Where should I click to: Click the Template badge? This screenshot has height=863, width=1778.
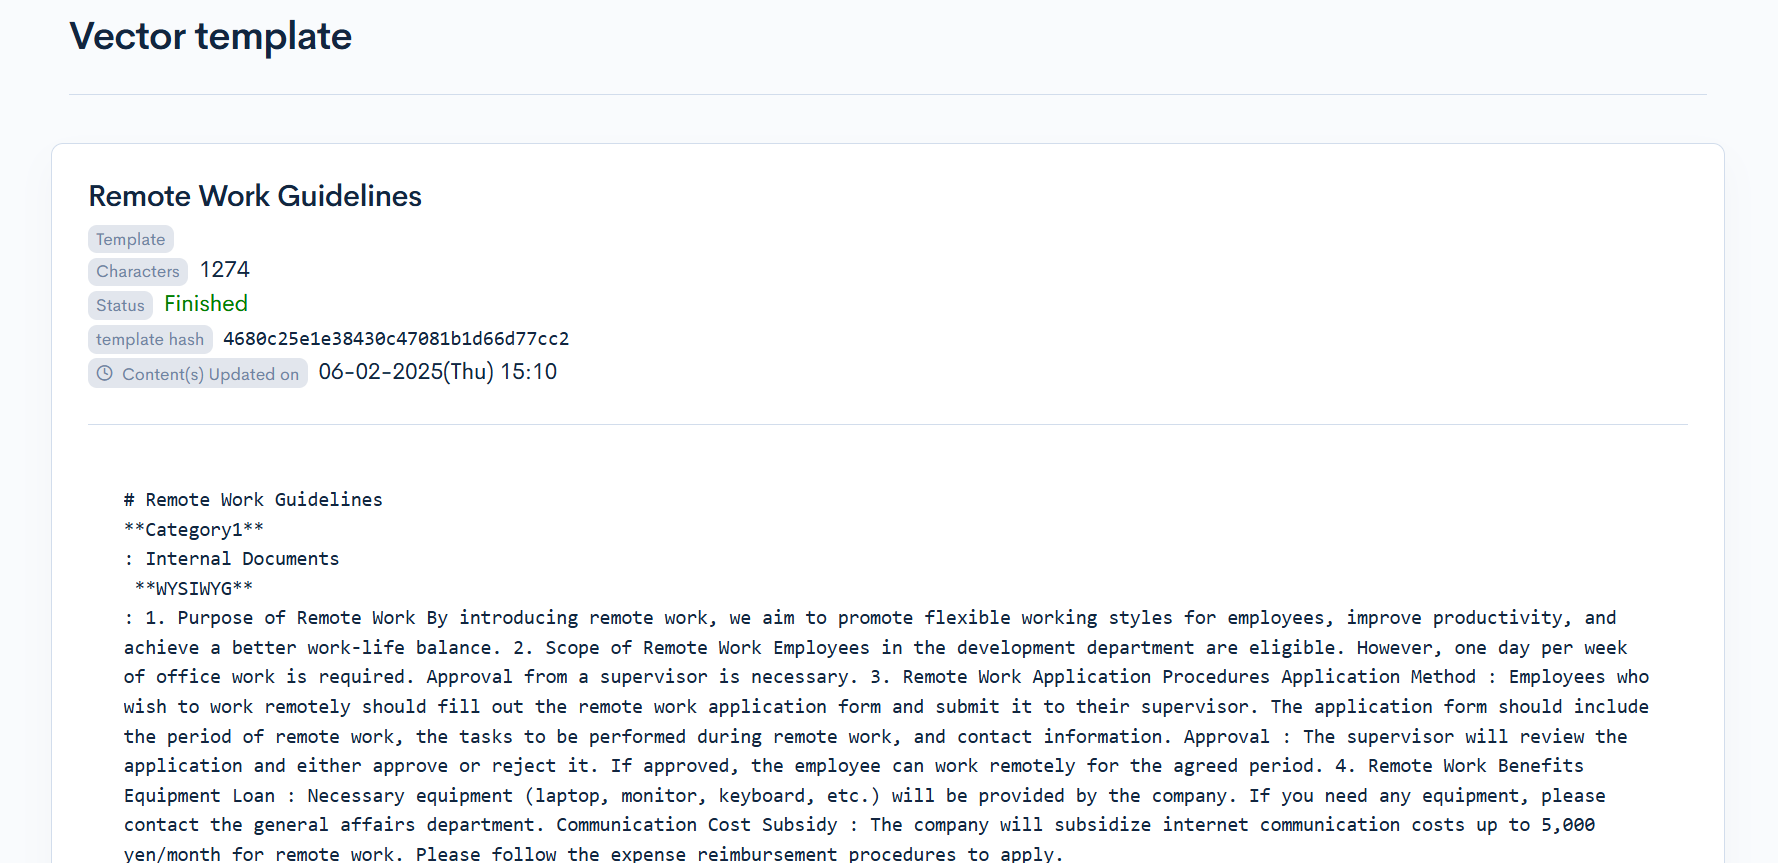click(x=131, y=239)
